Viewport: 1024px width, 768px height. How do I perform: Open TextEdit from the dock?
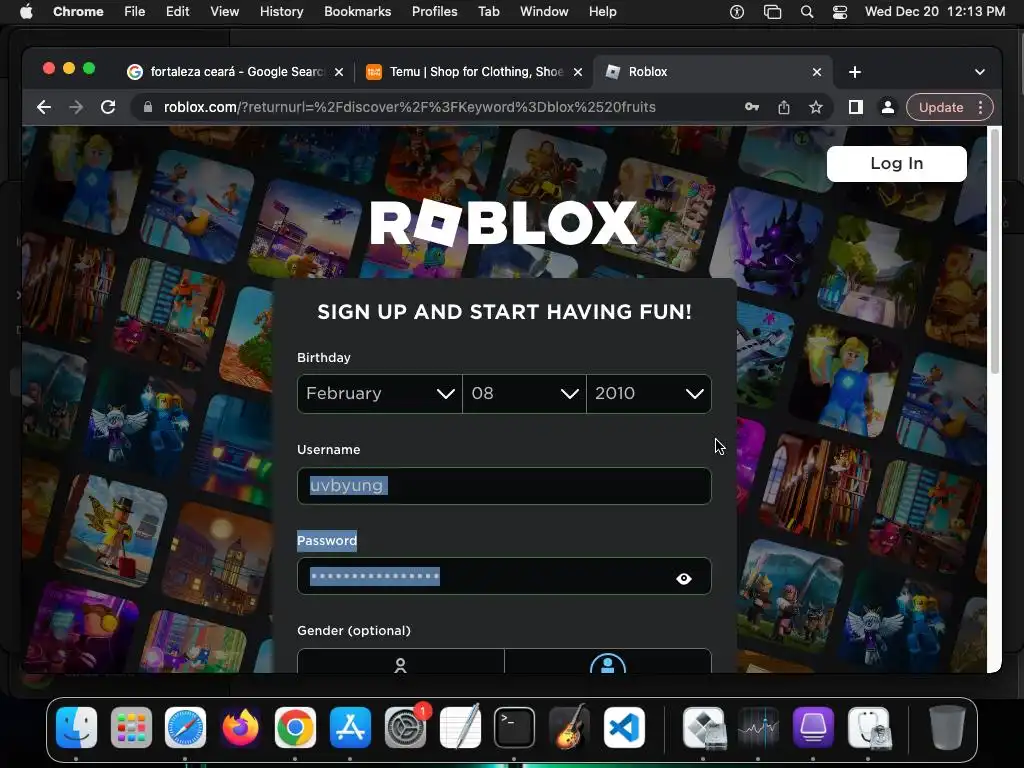click(x=460, y=728)
